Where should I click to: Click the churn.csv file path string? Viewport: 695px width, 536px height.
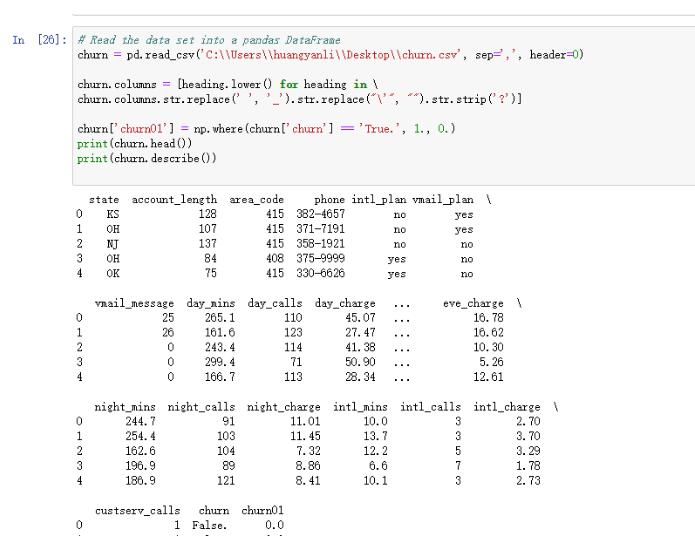[x=330, y=55]
